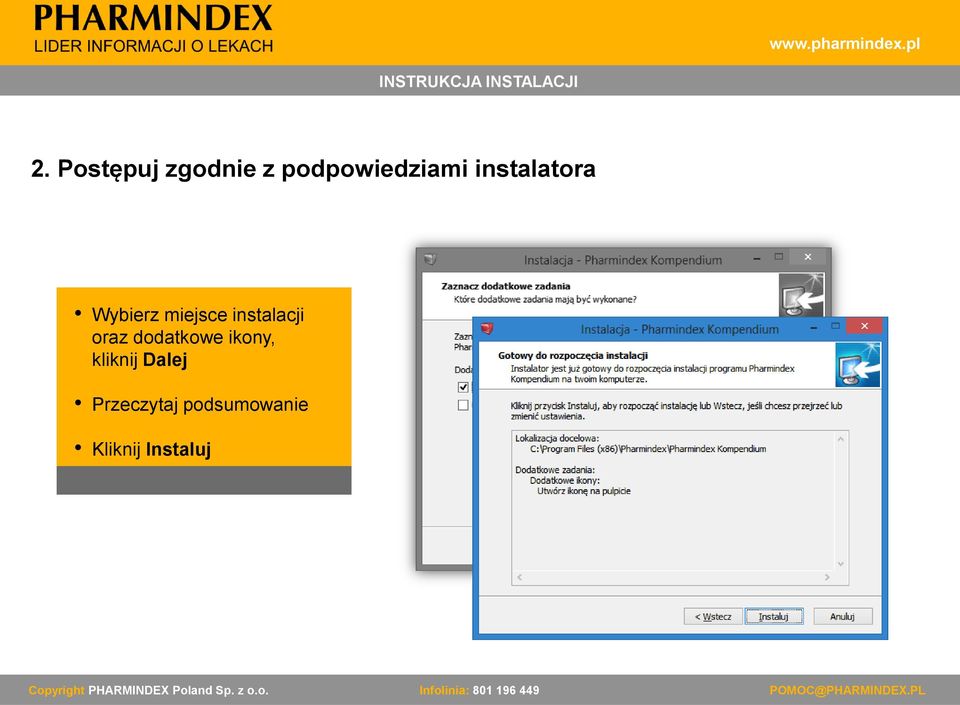Click the front window title 'Instalacja - Pharmindex Kompendium'
This screenshot has width=960, height=705.
(x=680, y=329)
